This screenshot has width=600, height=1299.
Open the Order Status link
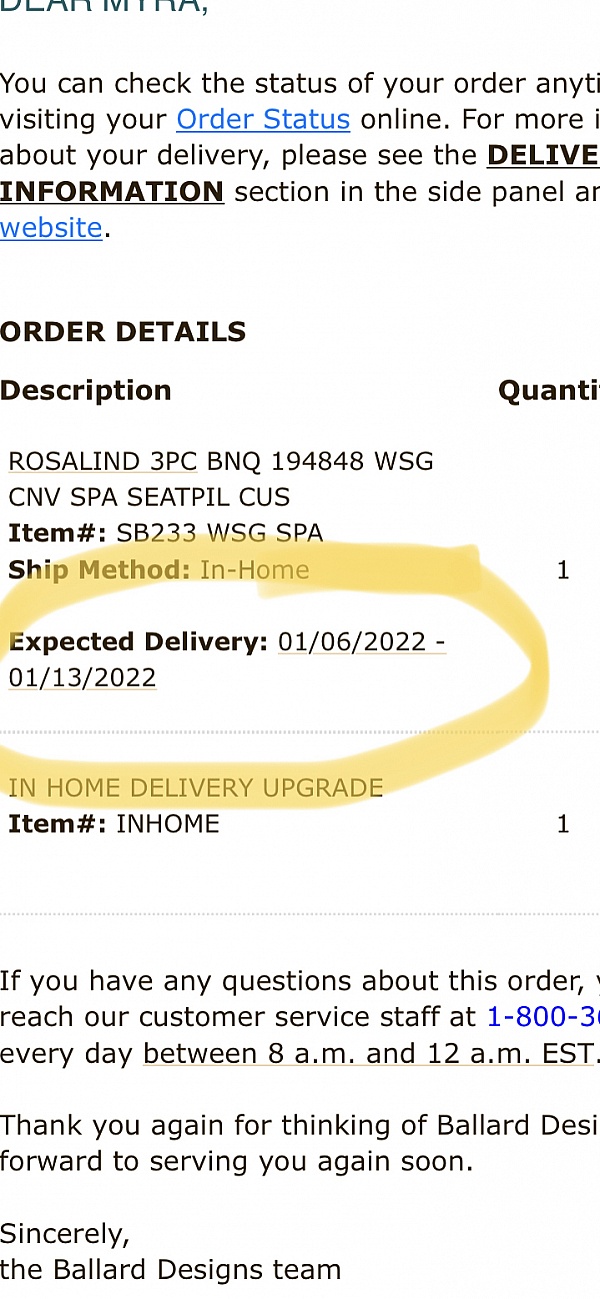pos(263,120)
